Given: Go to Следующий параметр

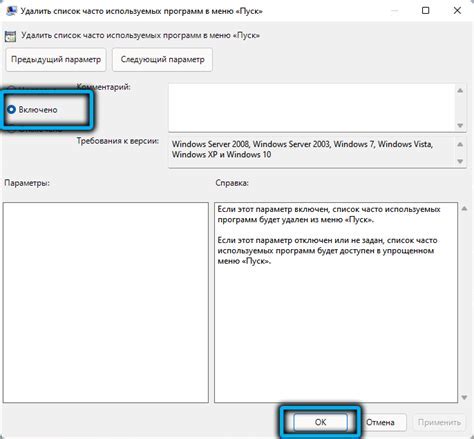Looking at the screenshot, I should (x=162, y=60).
